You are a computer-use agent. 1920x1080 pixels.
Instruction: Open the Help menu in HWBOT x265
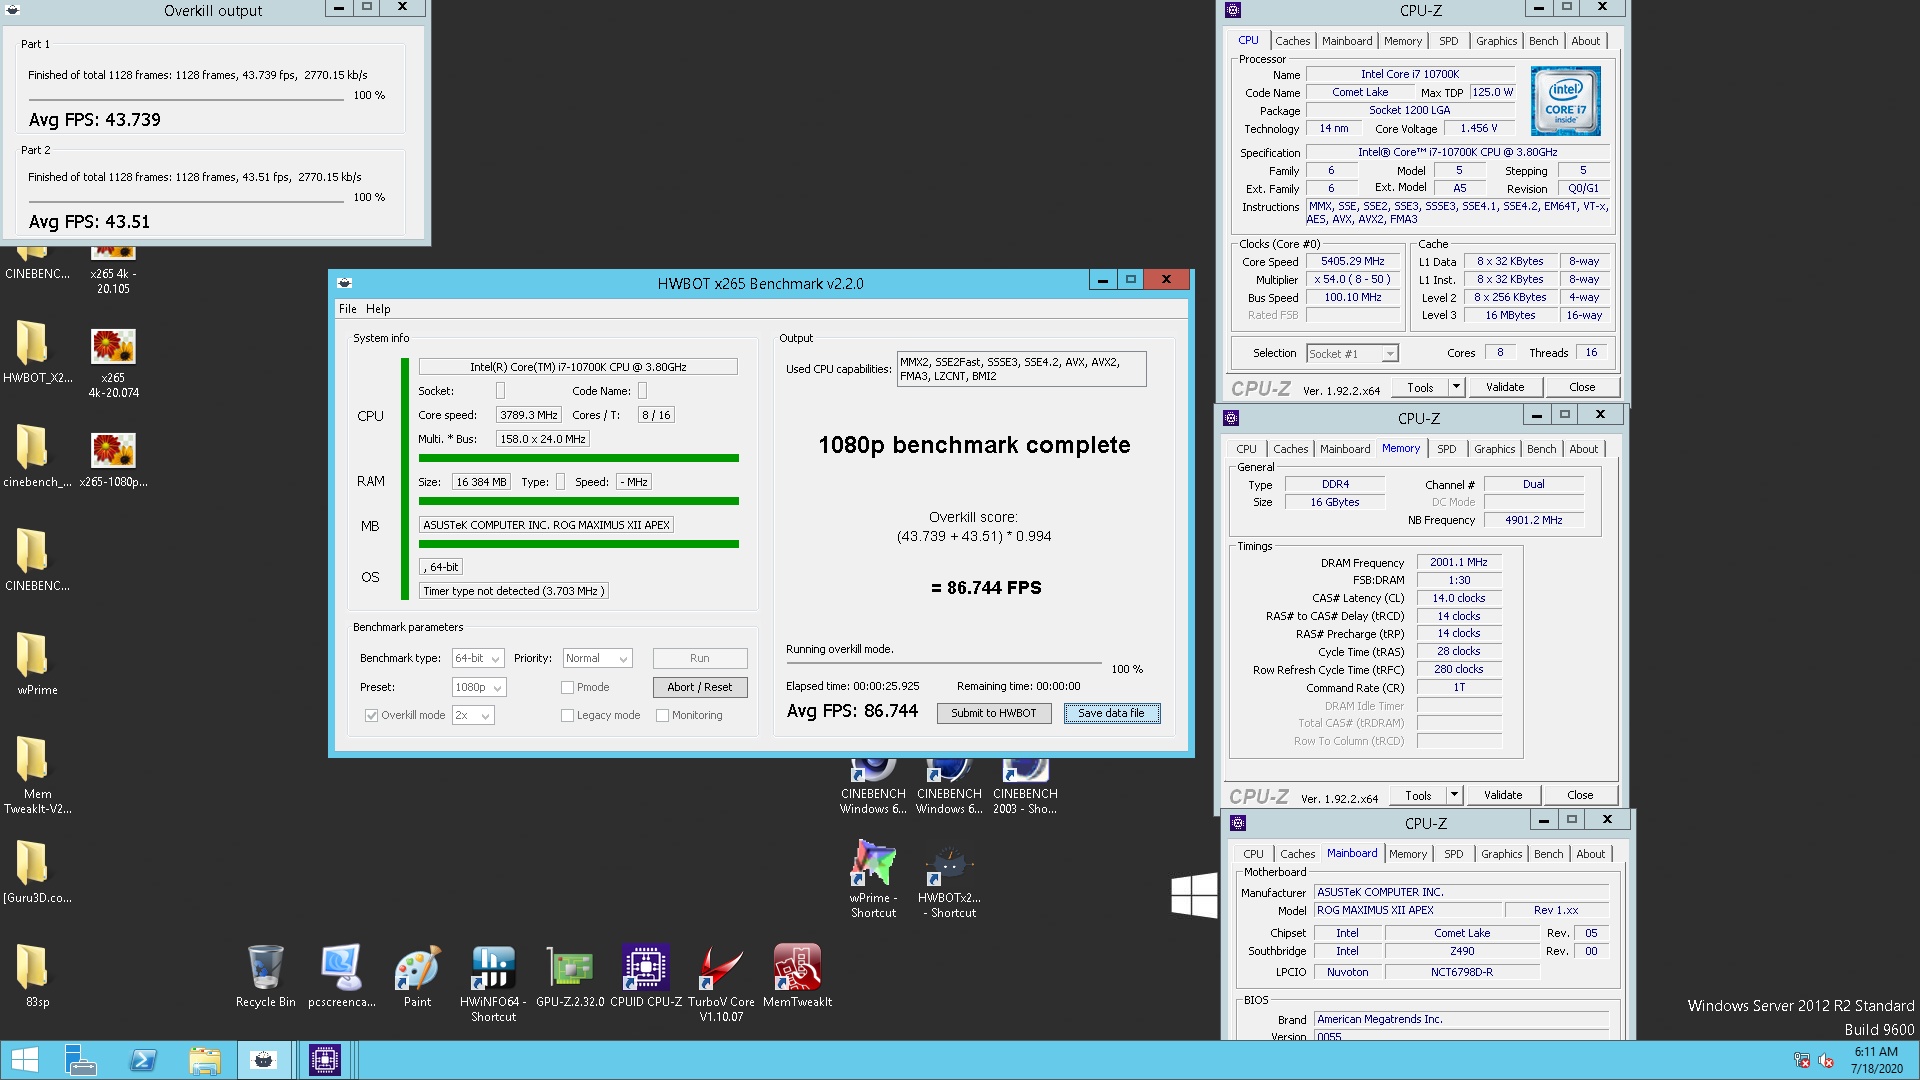click(x=378, y=309)
